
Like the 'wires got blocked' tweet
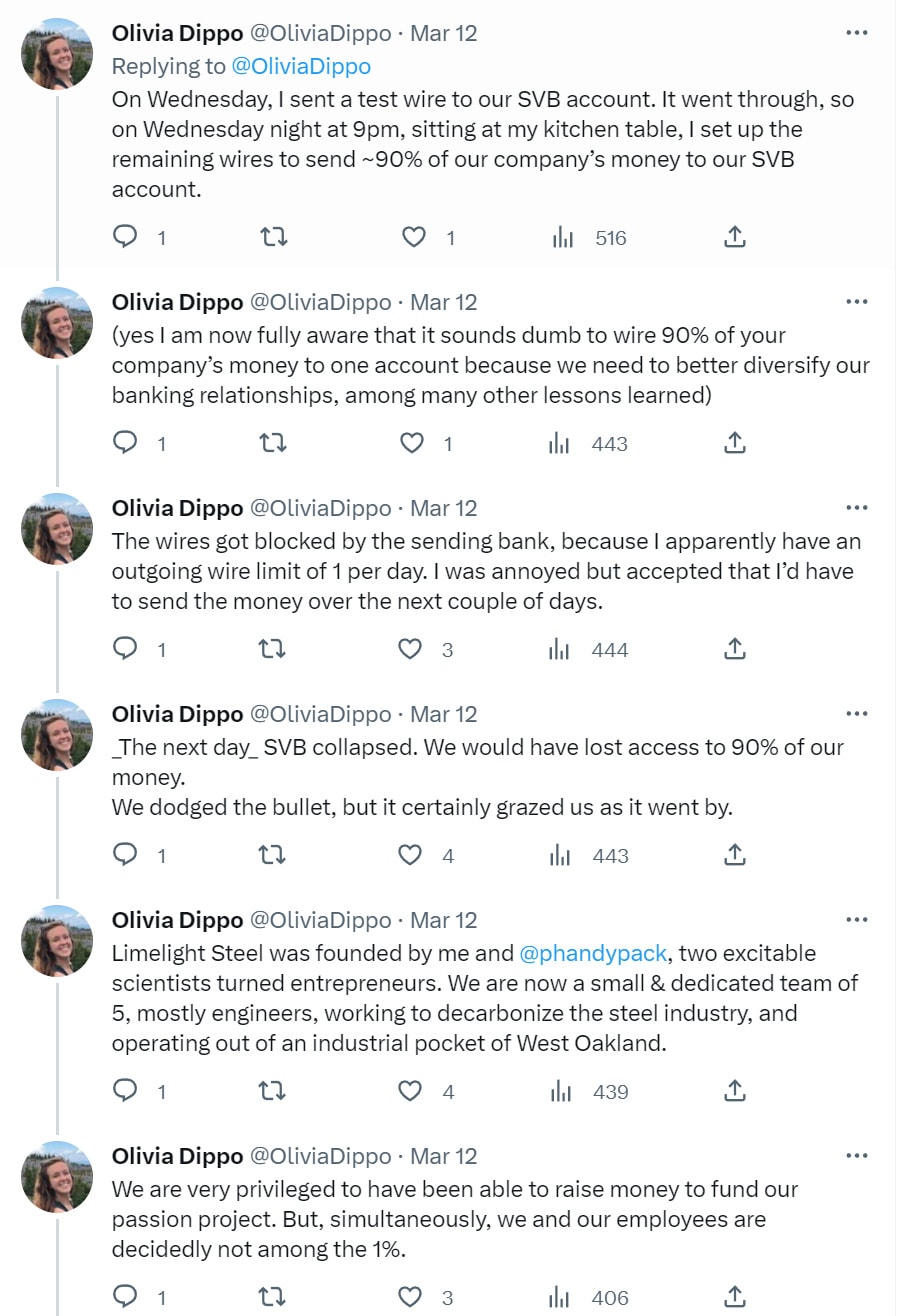point(411,649)
